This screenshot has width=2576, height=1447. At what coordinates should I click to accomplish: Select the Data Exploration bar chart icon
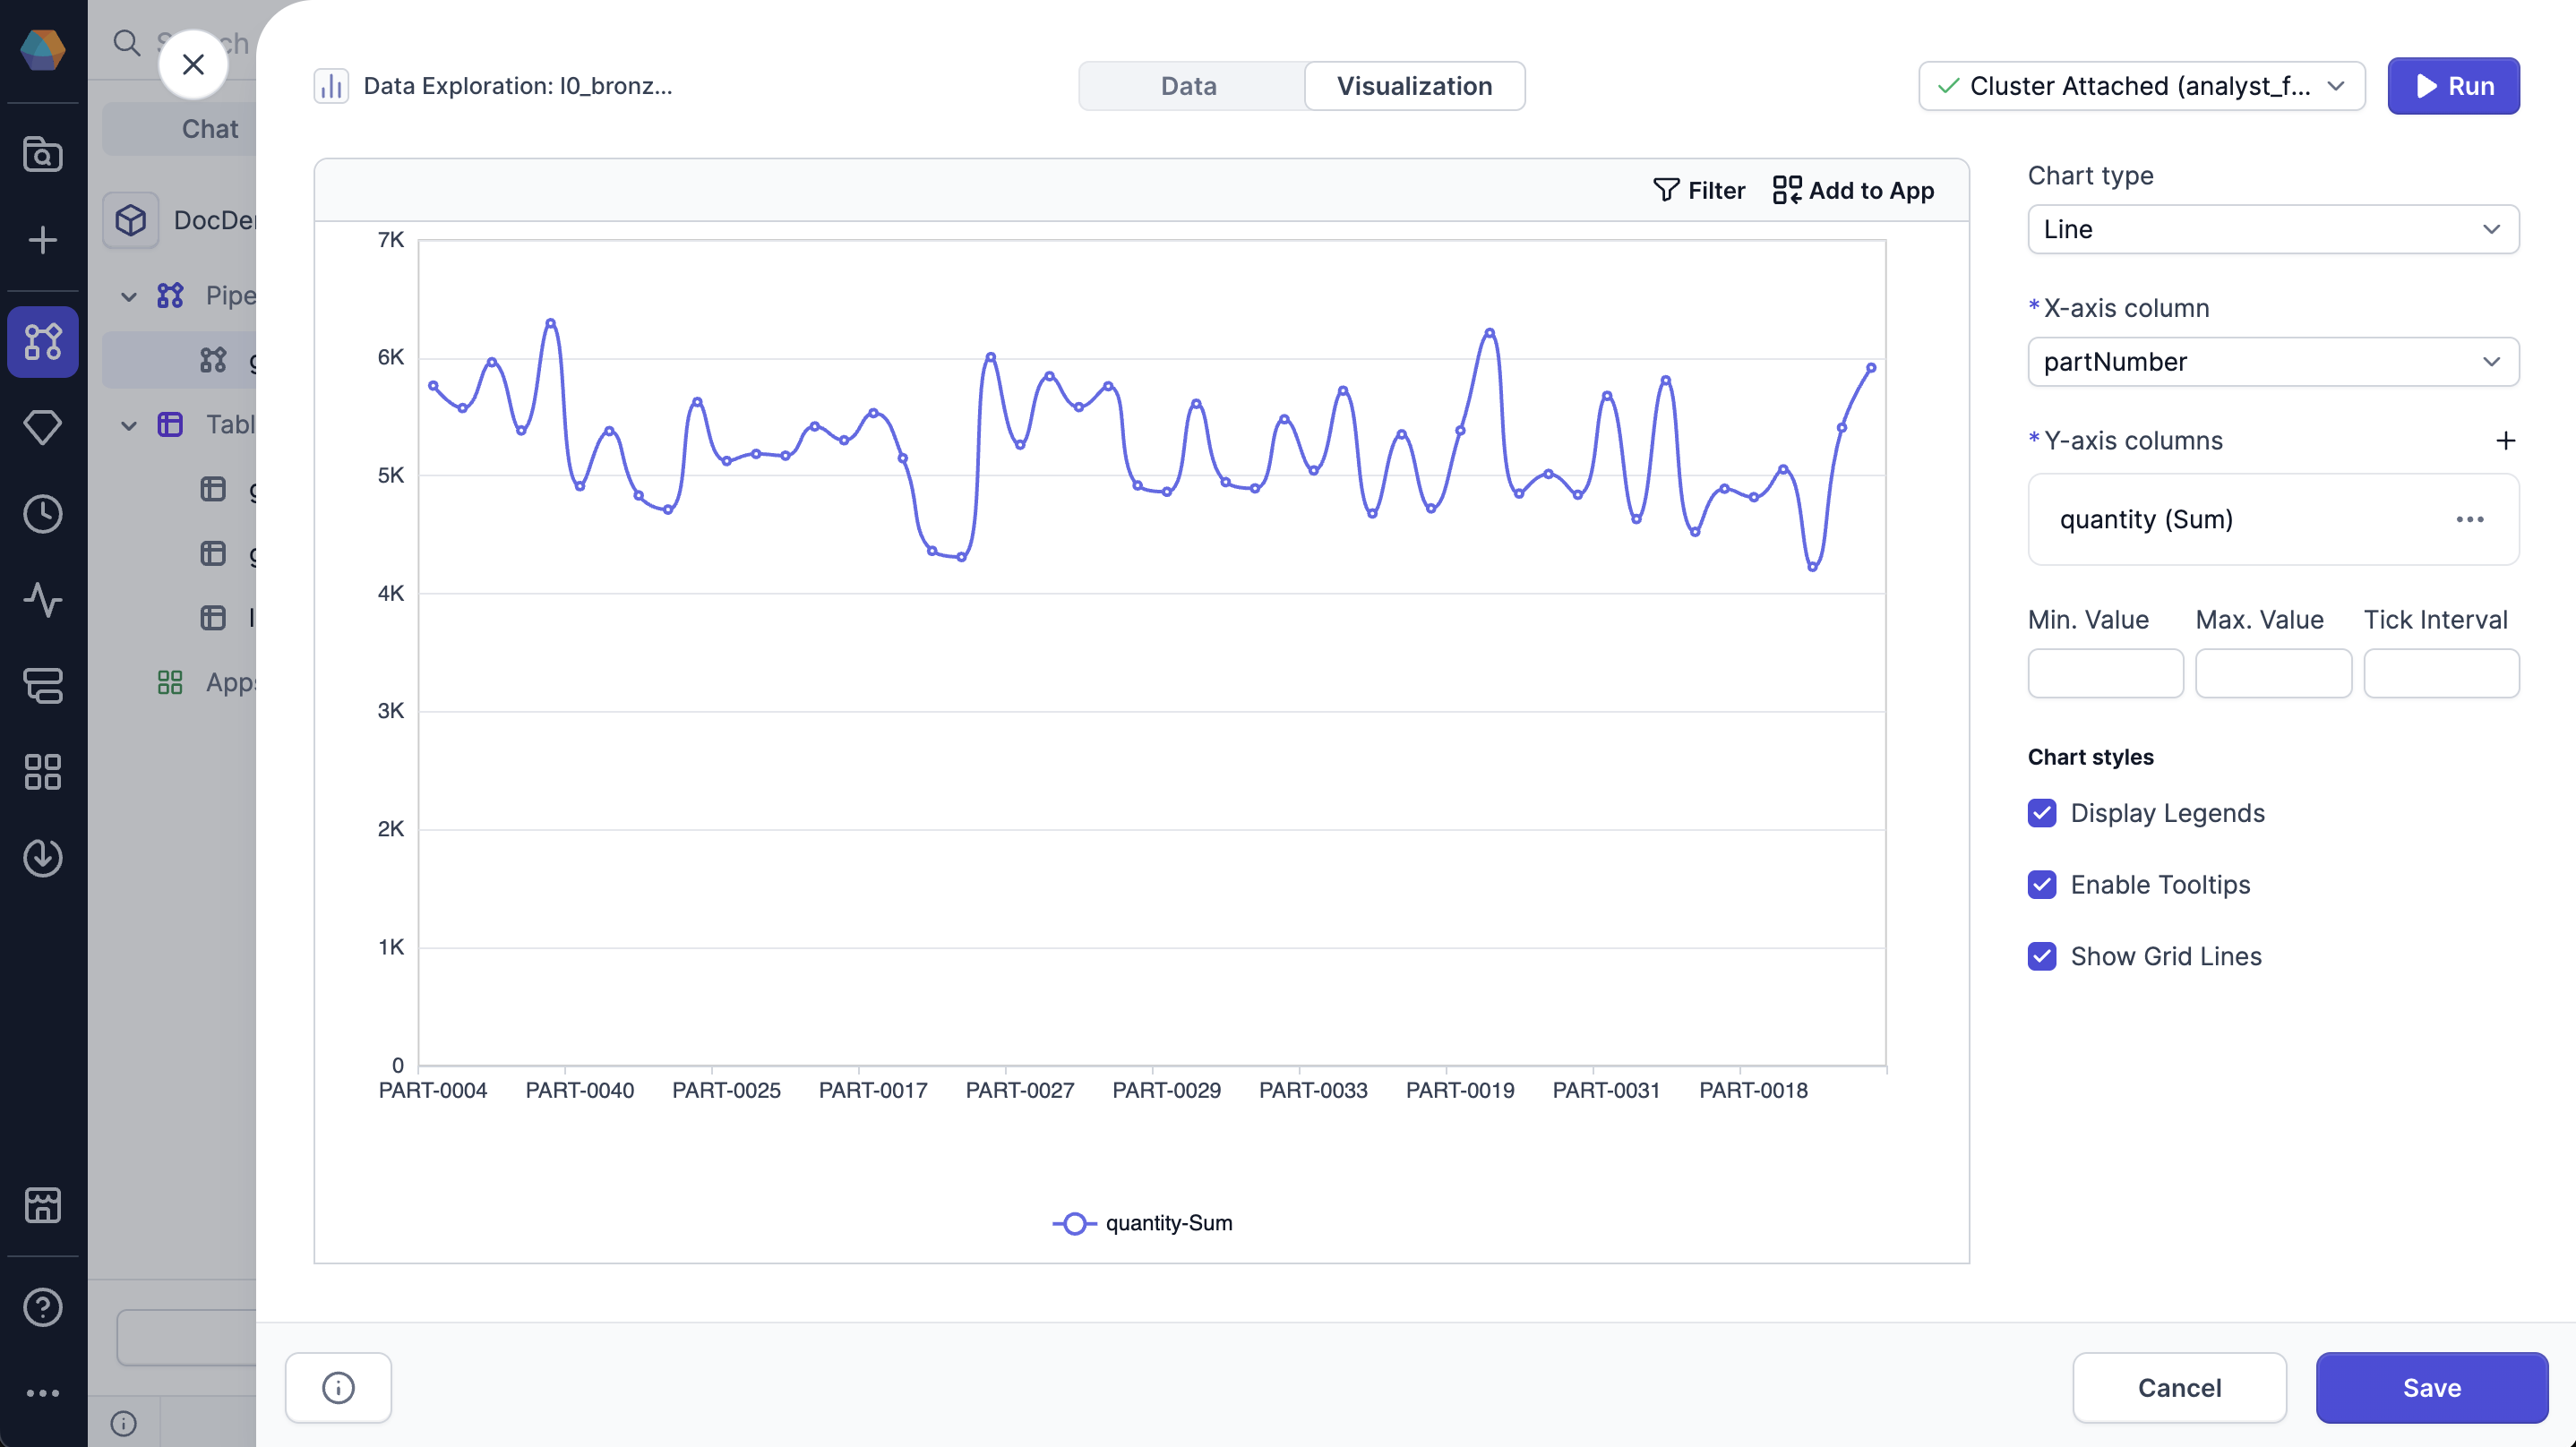330,85
